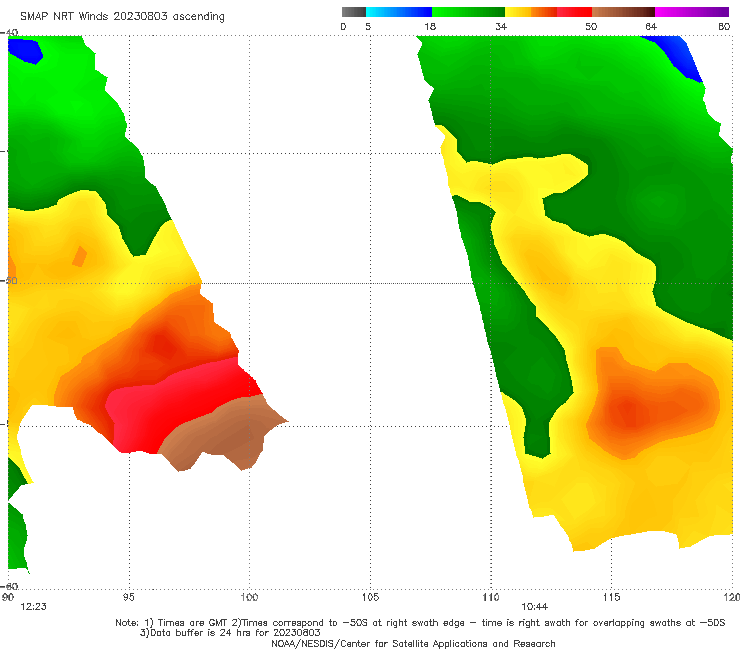Click the bright red wind region in the left swath

175,401
